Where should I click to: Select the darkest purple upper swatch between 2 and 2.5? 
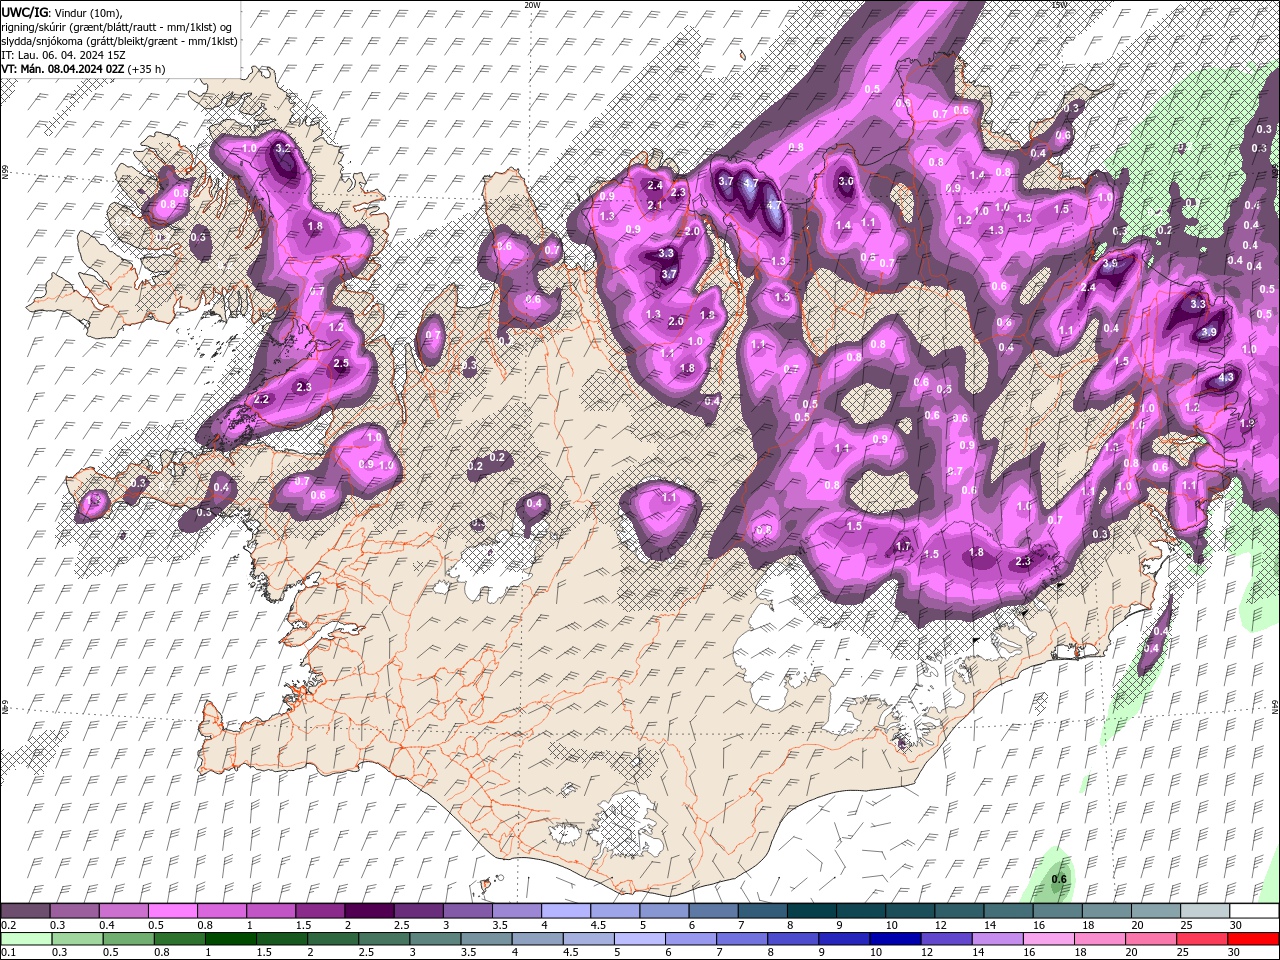369,911
